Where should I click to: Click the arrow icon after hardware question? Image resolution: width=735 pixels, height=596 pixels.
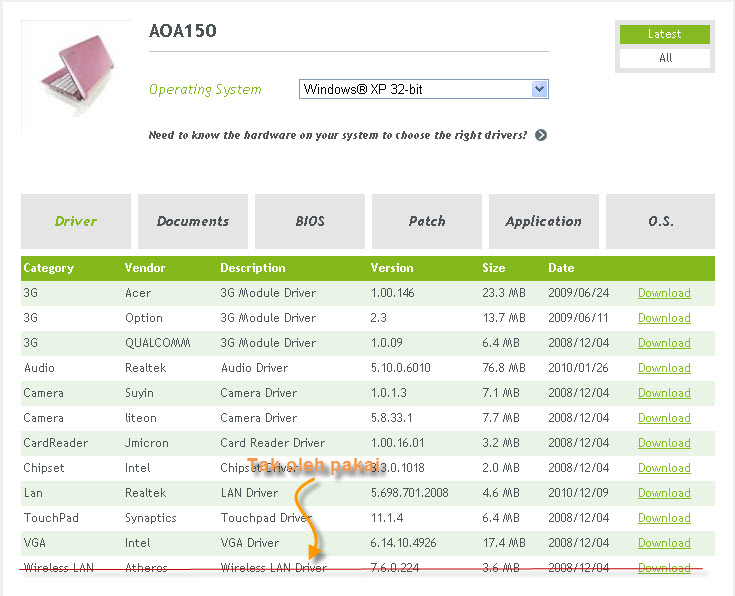coord(541,135)
